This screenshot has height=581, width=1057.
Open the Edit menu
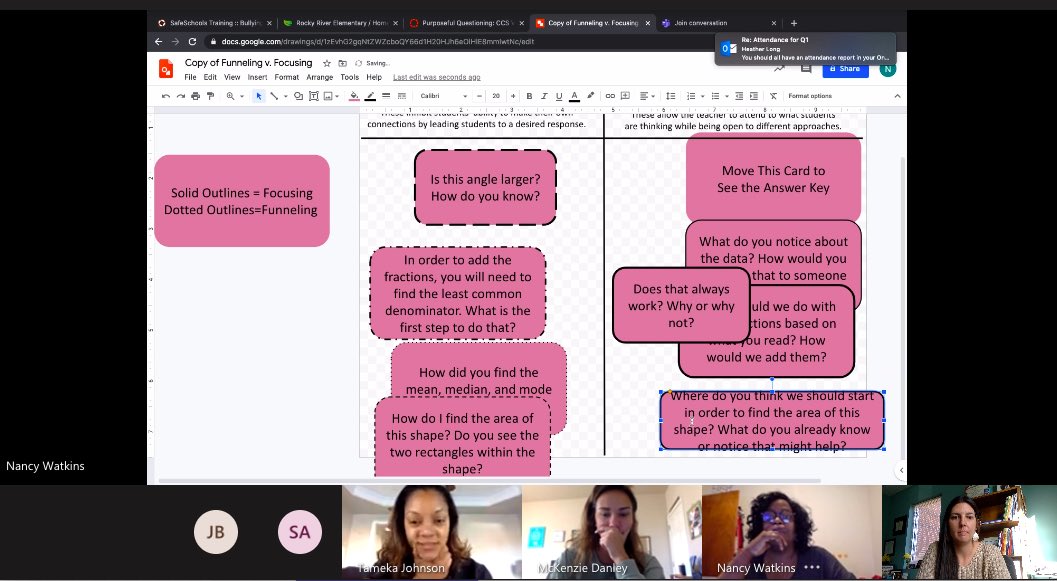pos(210,78)
